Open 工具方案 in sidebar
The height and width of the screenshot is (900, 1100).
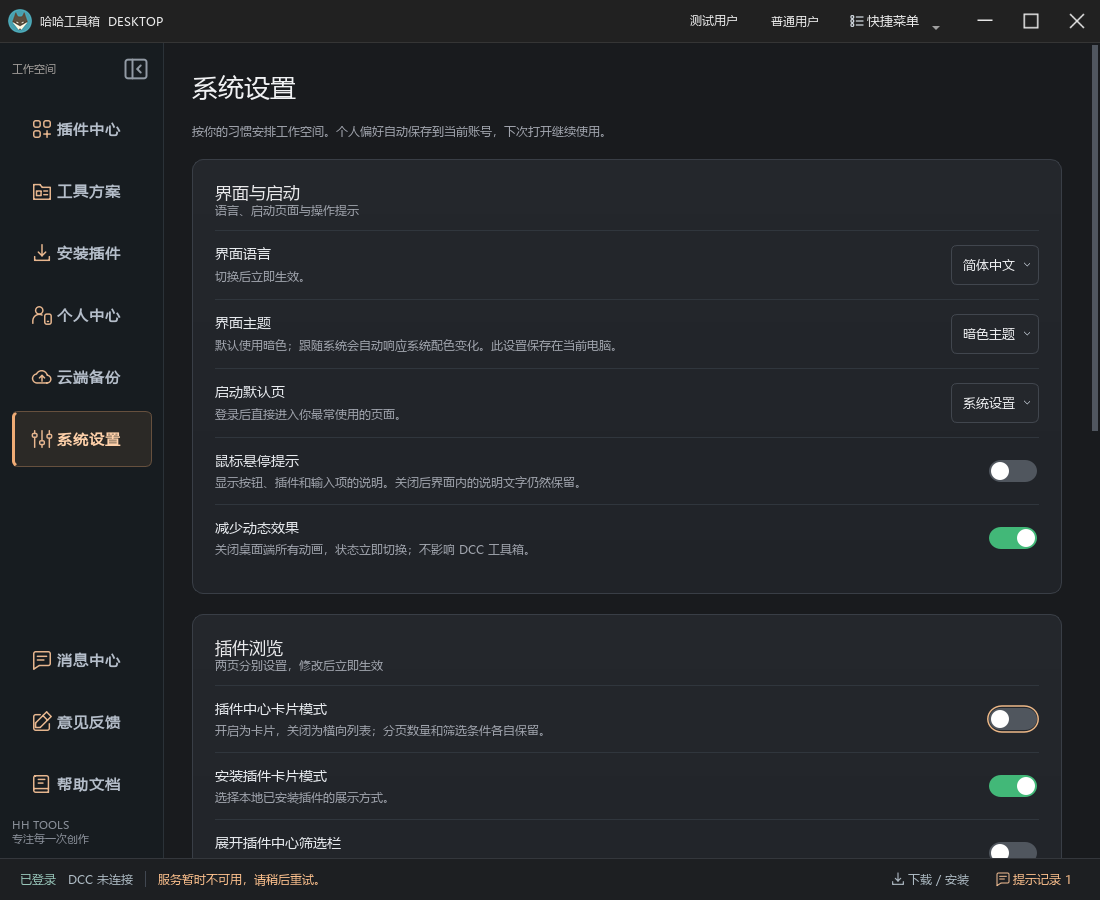click(x=81, y=192)
